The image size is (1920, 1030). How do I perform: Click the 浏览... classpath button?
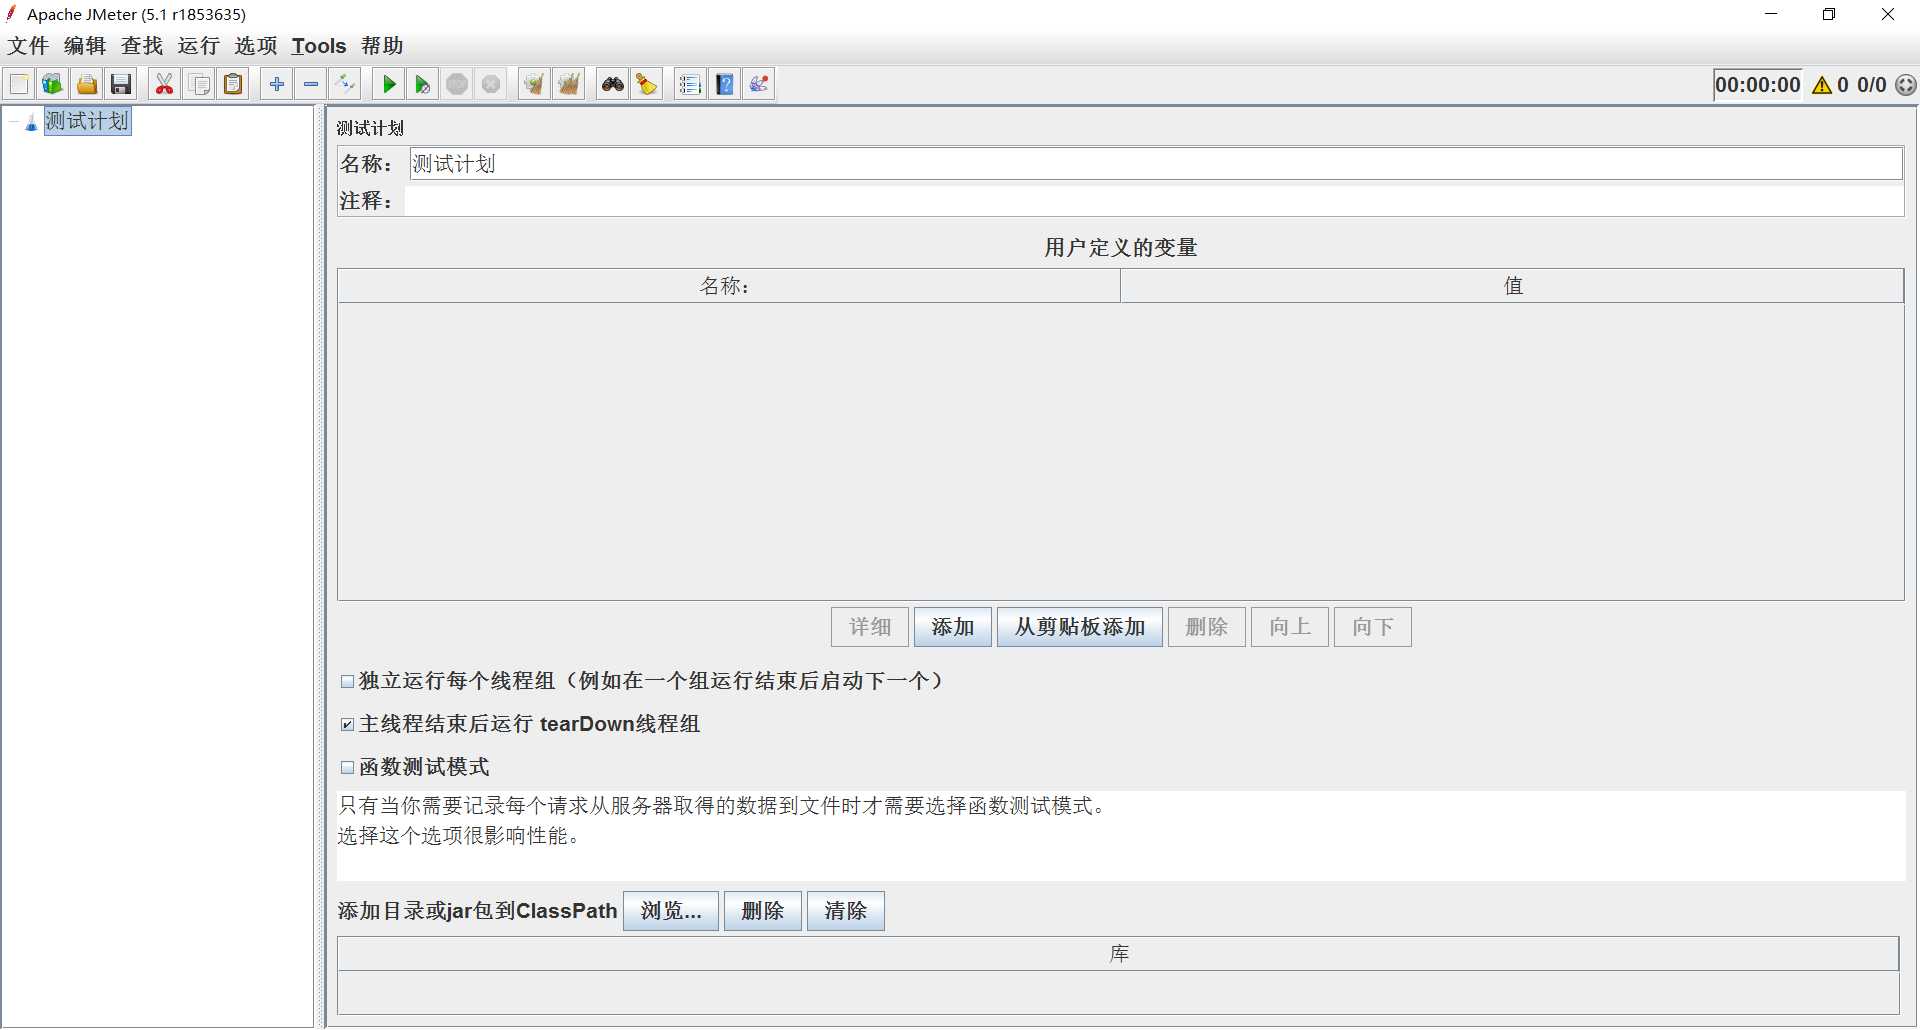pos(671,911)
